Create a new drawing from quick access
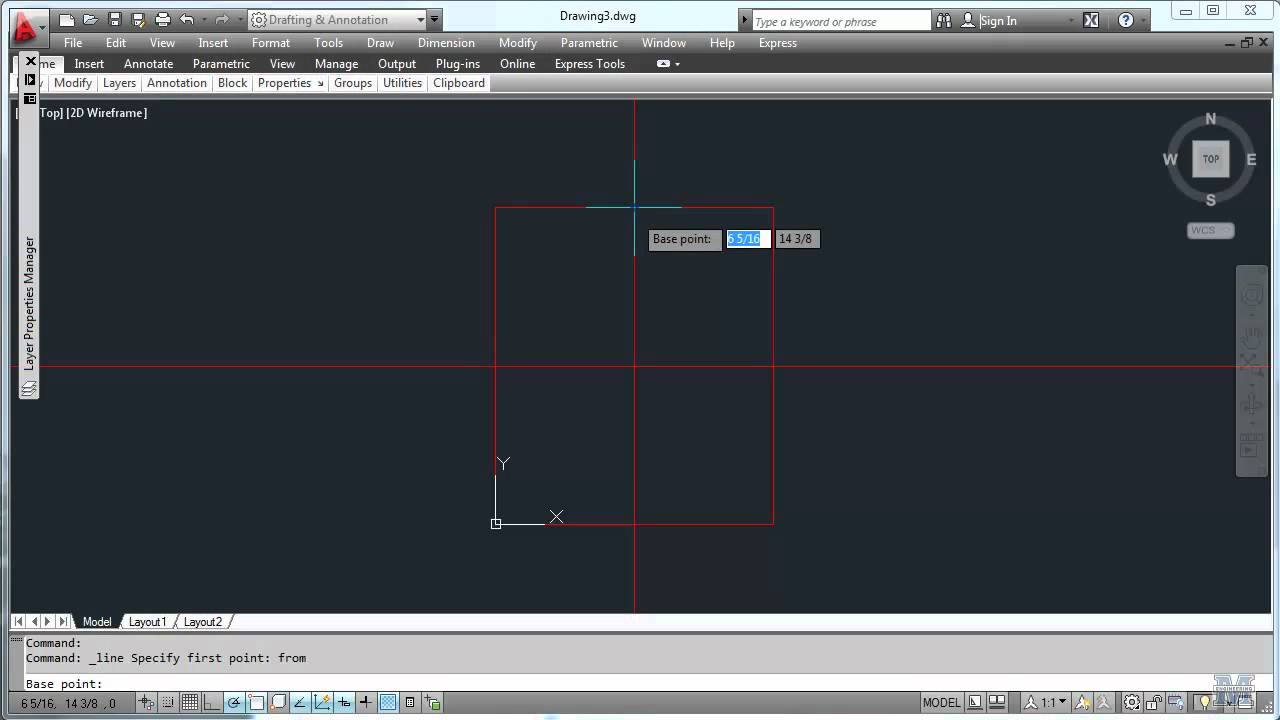 pos(66,20)
